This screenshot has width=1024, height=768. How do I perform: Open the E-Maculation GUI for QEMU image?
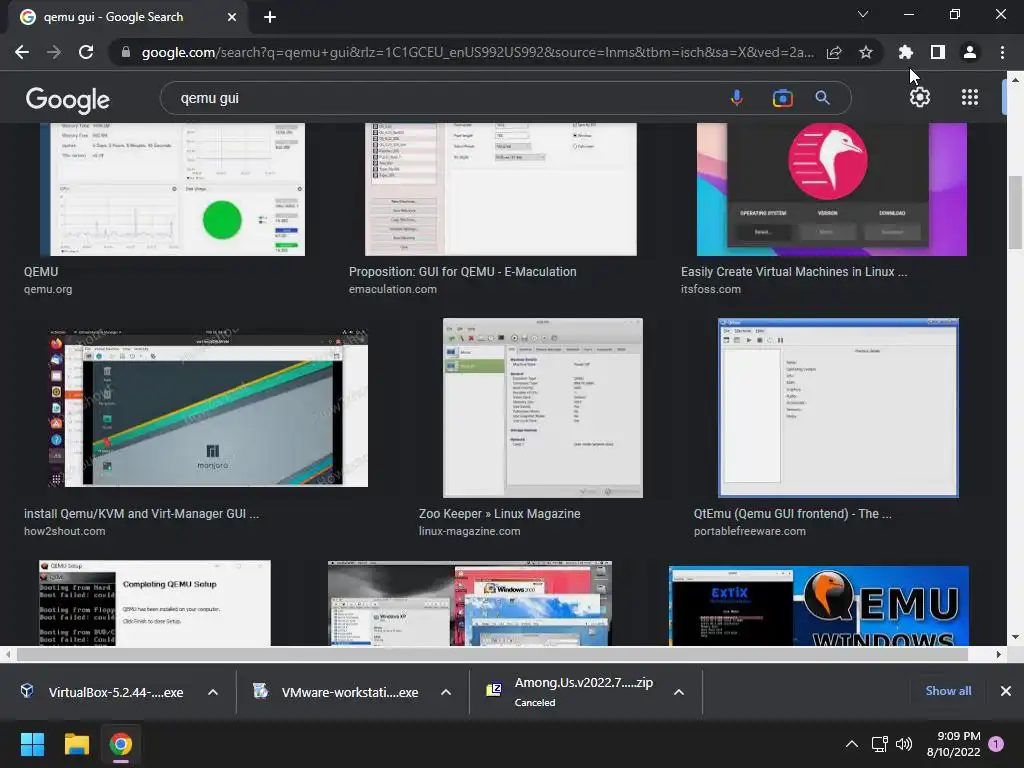pyautogui.click(x=501, y=189)
